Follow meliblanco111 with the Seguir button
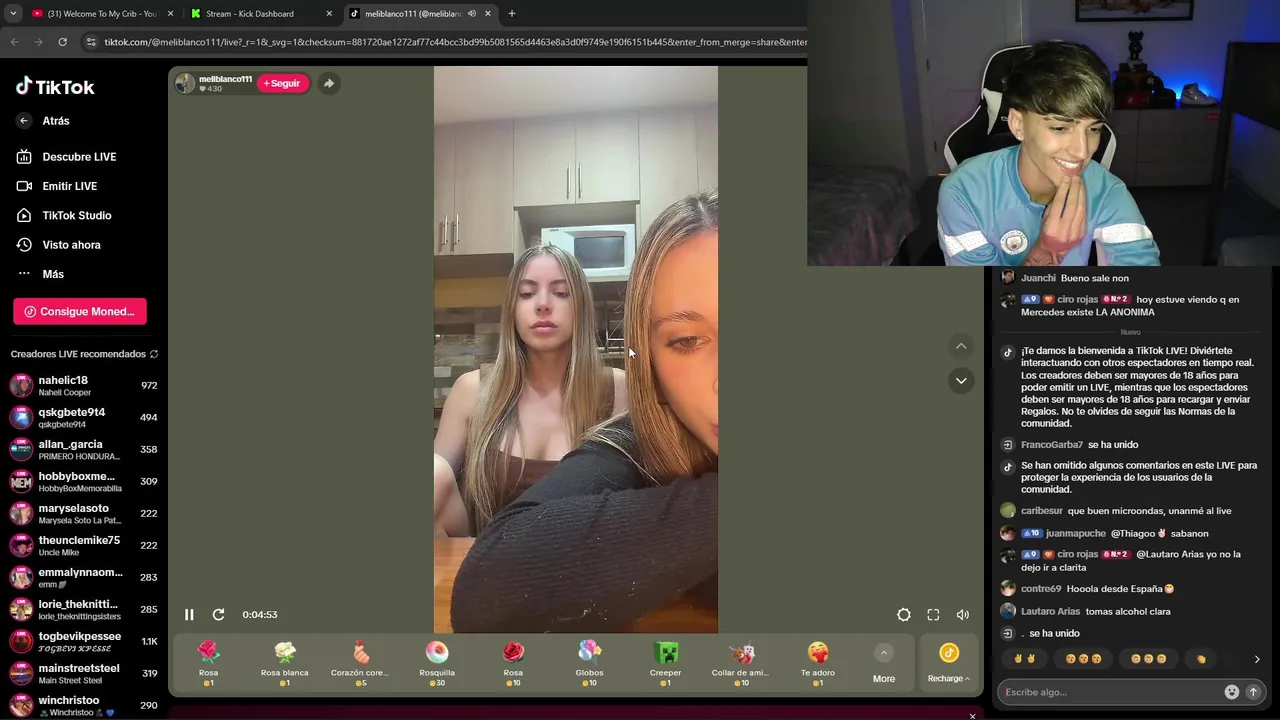The height and width of the screenshot is (720, 1280). click(283, 83)
